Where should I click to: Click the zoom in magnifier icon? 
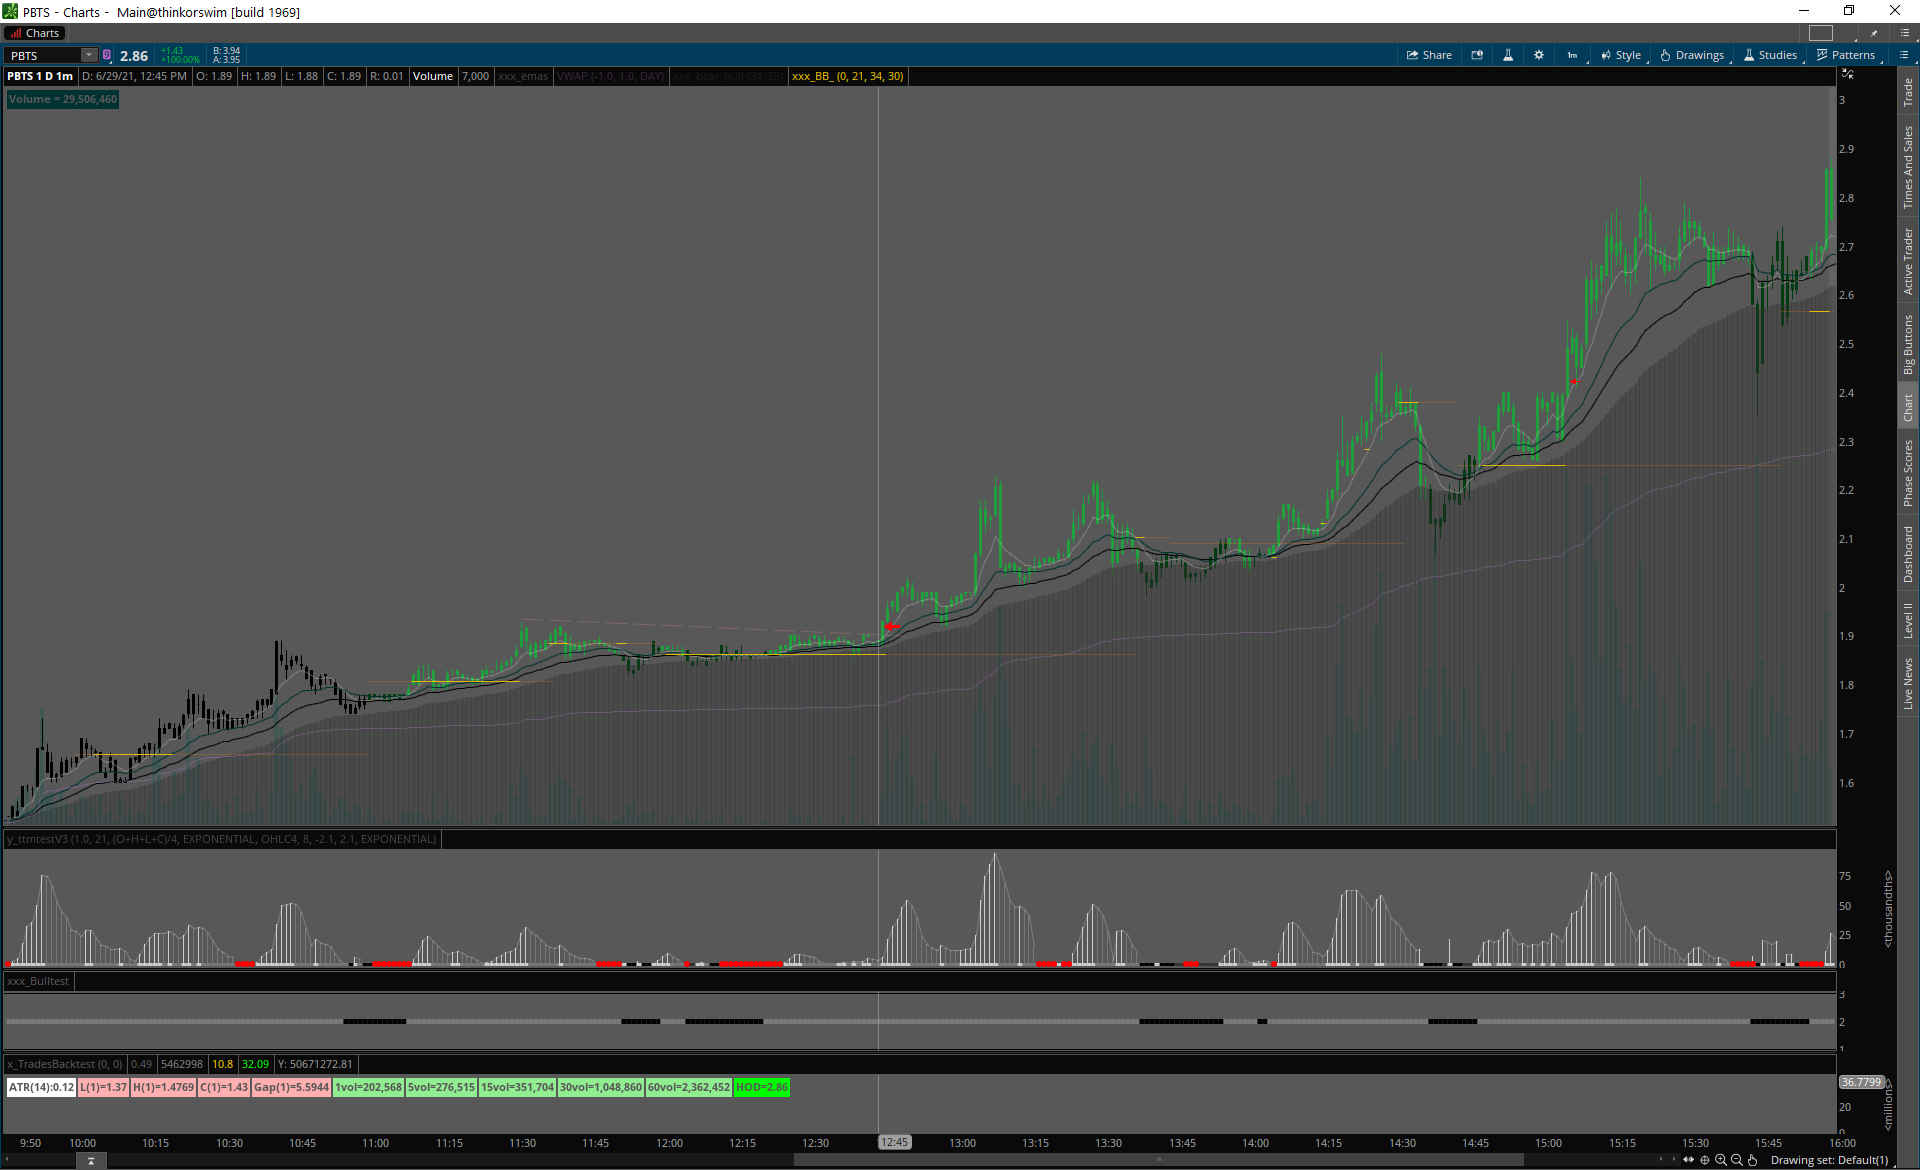point(1720,1160)
